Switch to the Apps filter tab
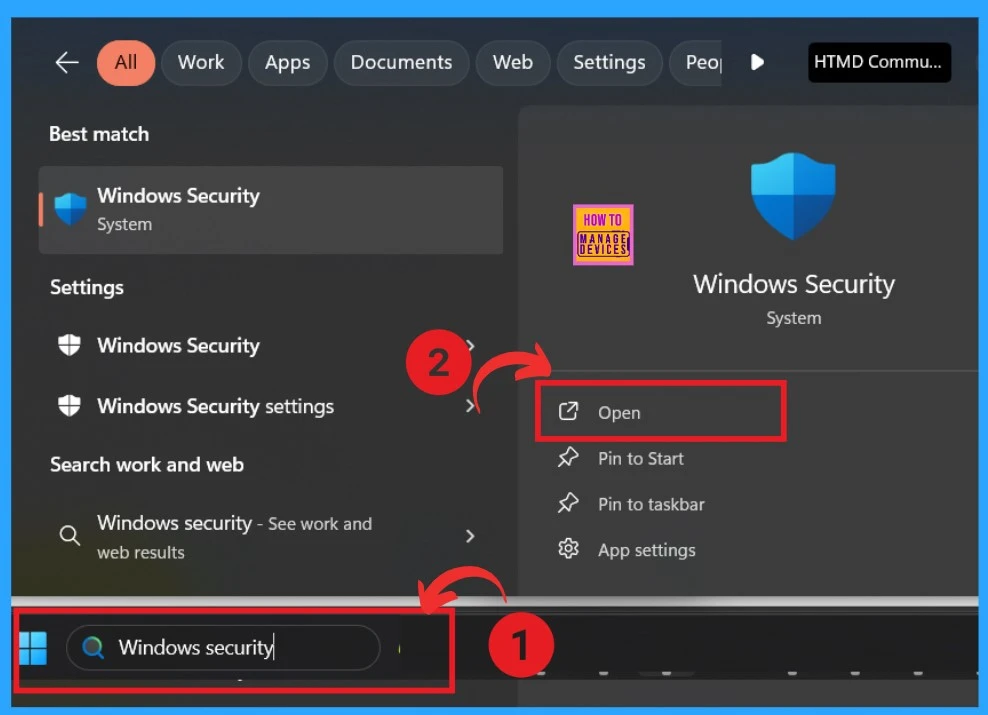The image size is (988, 715). pos(287,62)
